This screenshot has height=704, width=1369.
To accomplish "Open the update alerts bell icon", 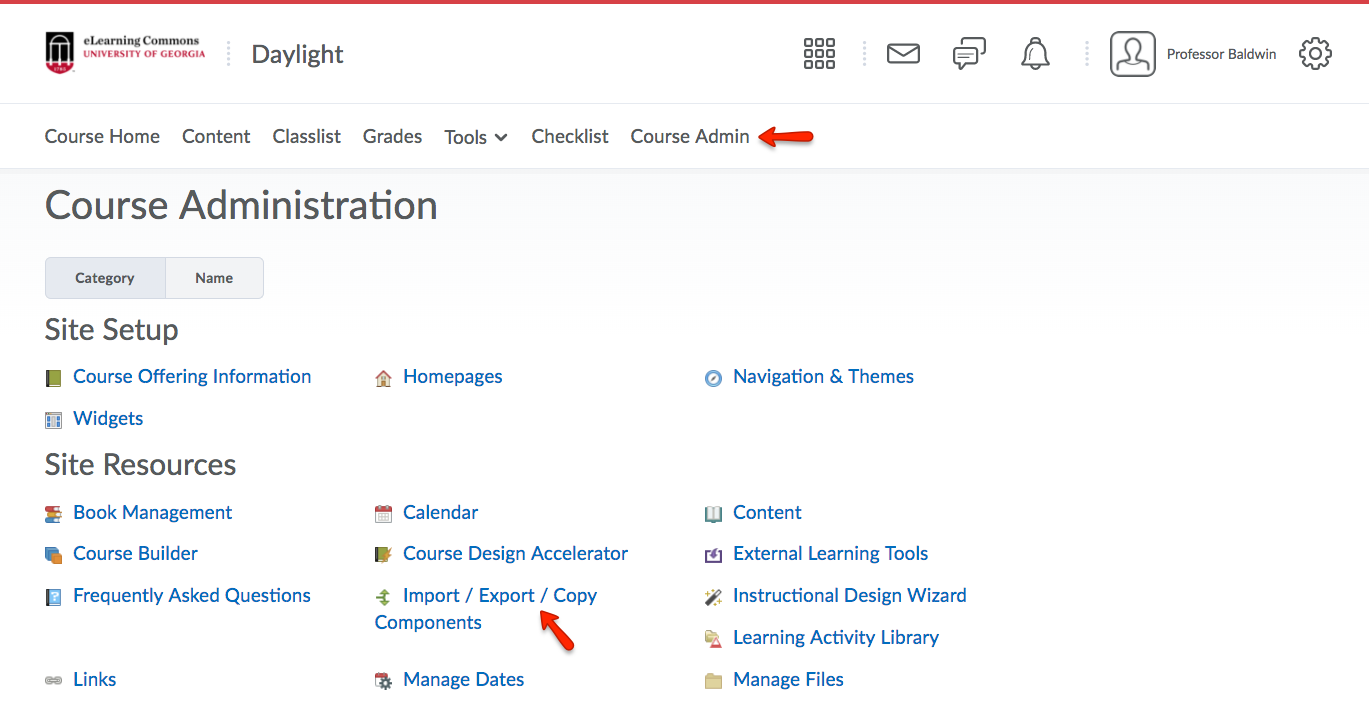I will pos(1035,54).
